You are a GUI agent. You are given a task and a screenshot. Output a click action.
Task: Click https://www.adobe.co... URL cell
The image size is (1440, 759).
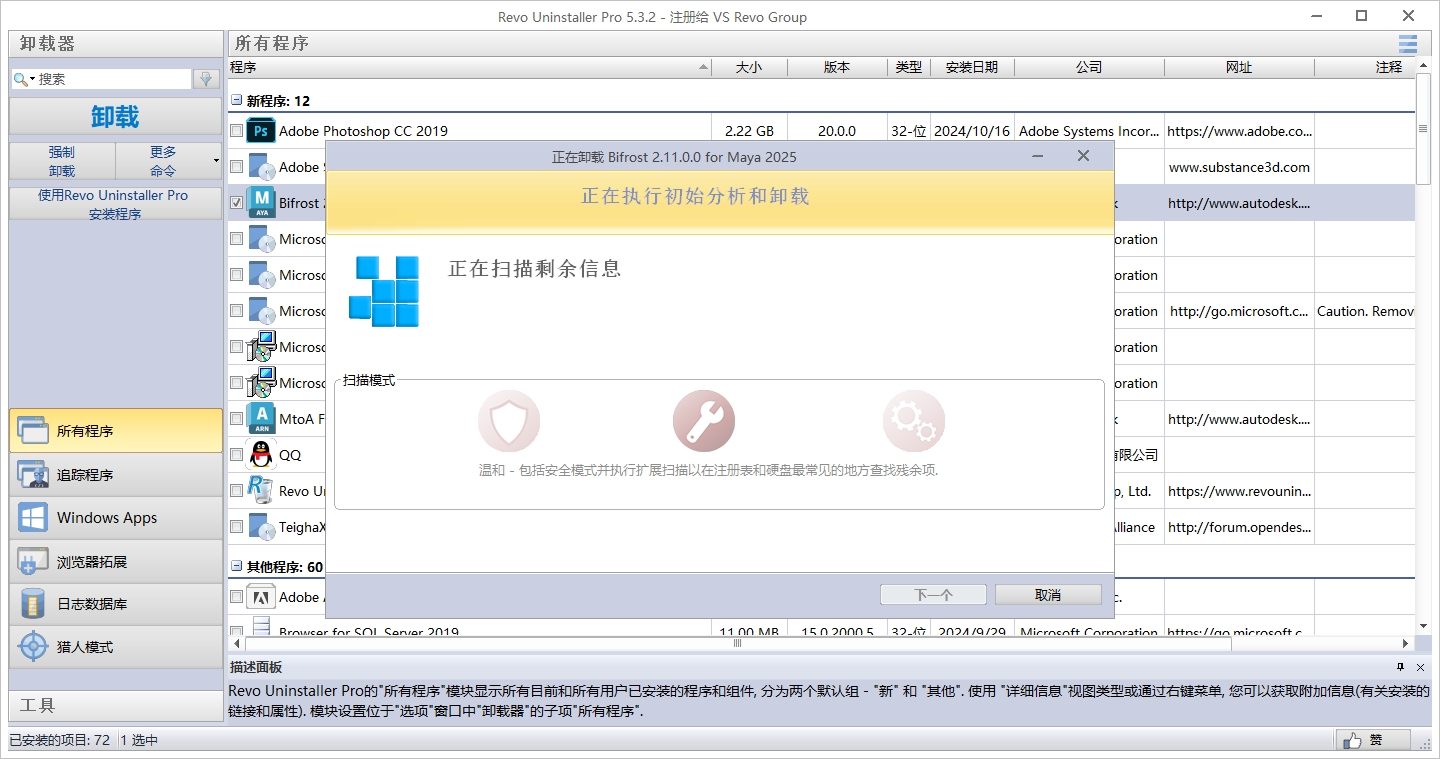click(x=1239, y=131)
